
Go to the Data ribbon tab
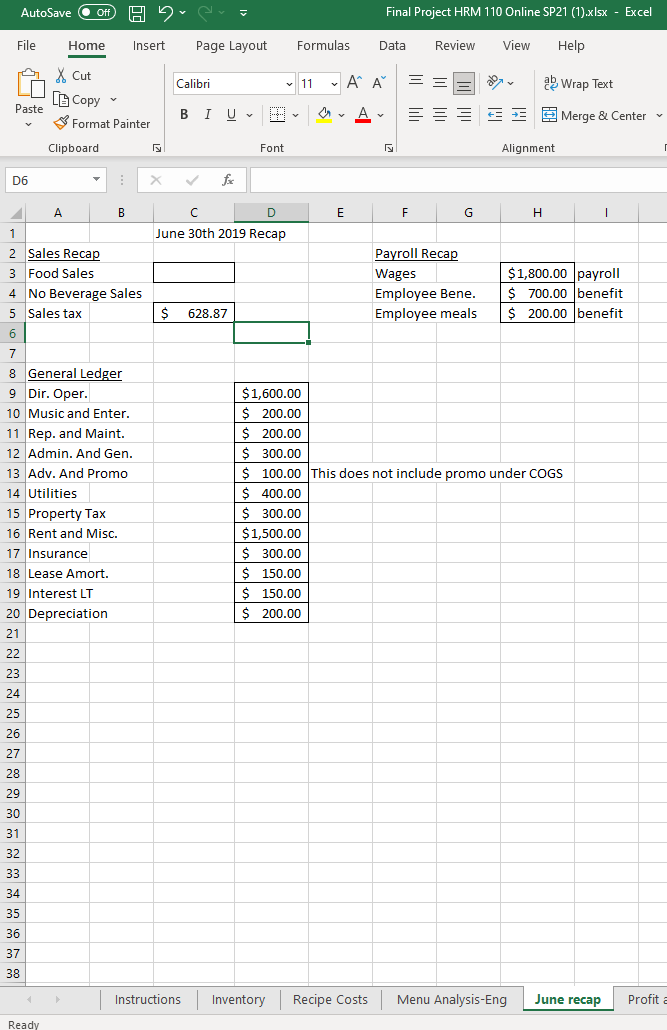(392, 45)
